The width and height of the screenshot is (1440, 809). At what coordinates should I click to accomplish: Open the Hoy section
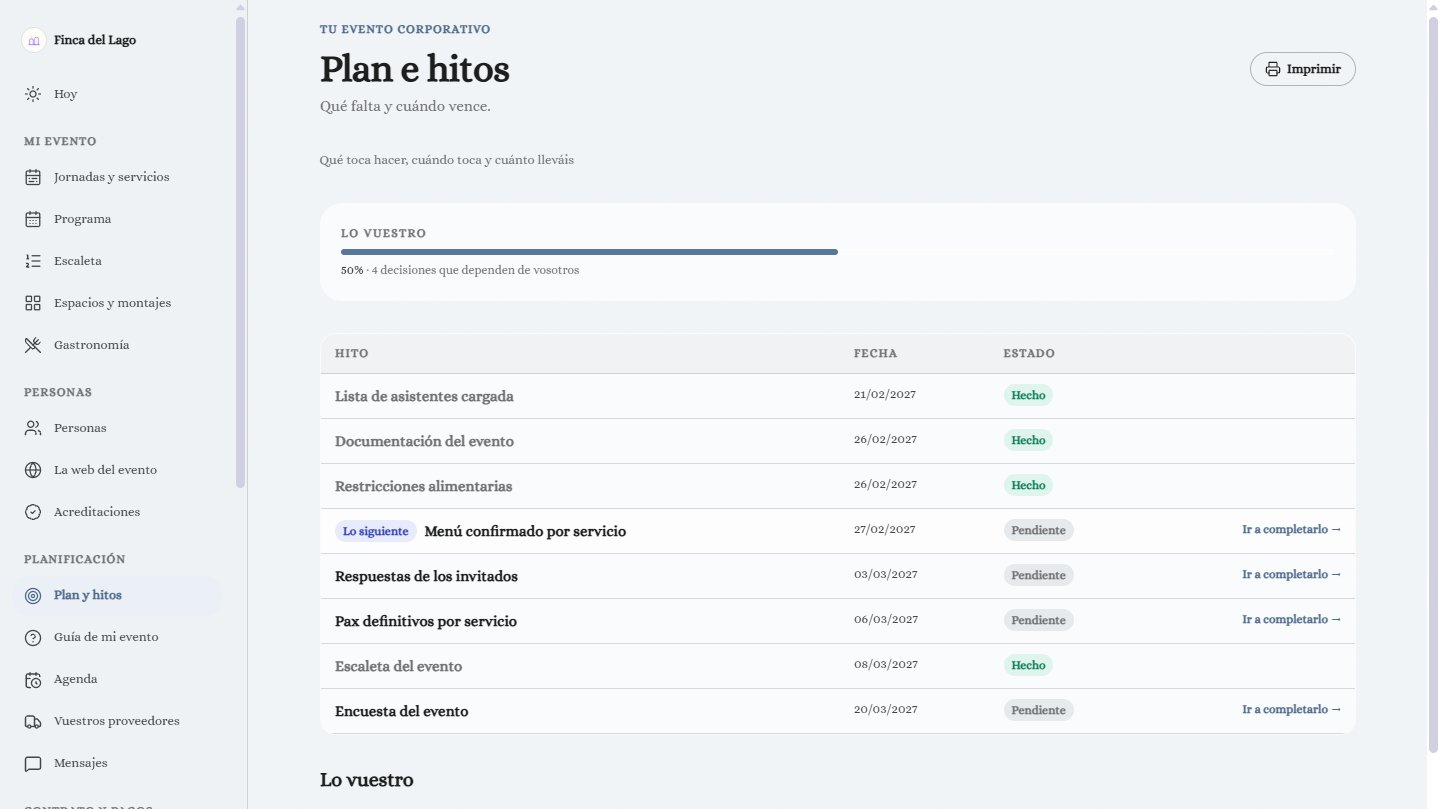click(x=118, y=94)
